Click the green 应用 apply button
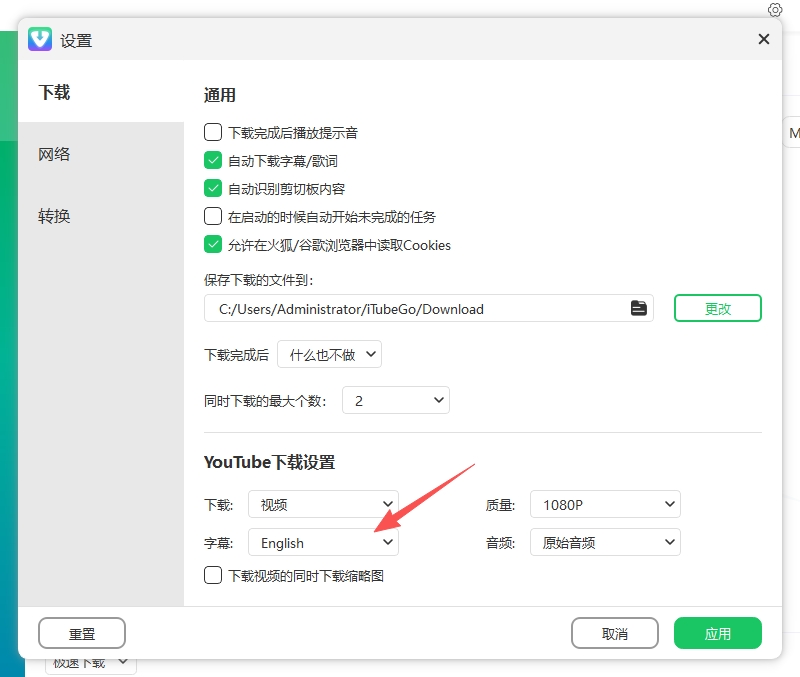 point(717,633)
